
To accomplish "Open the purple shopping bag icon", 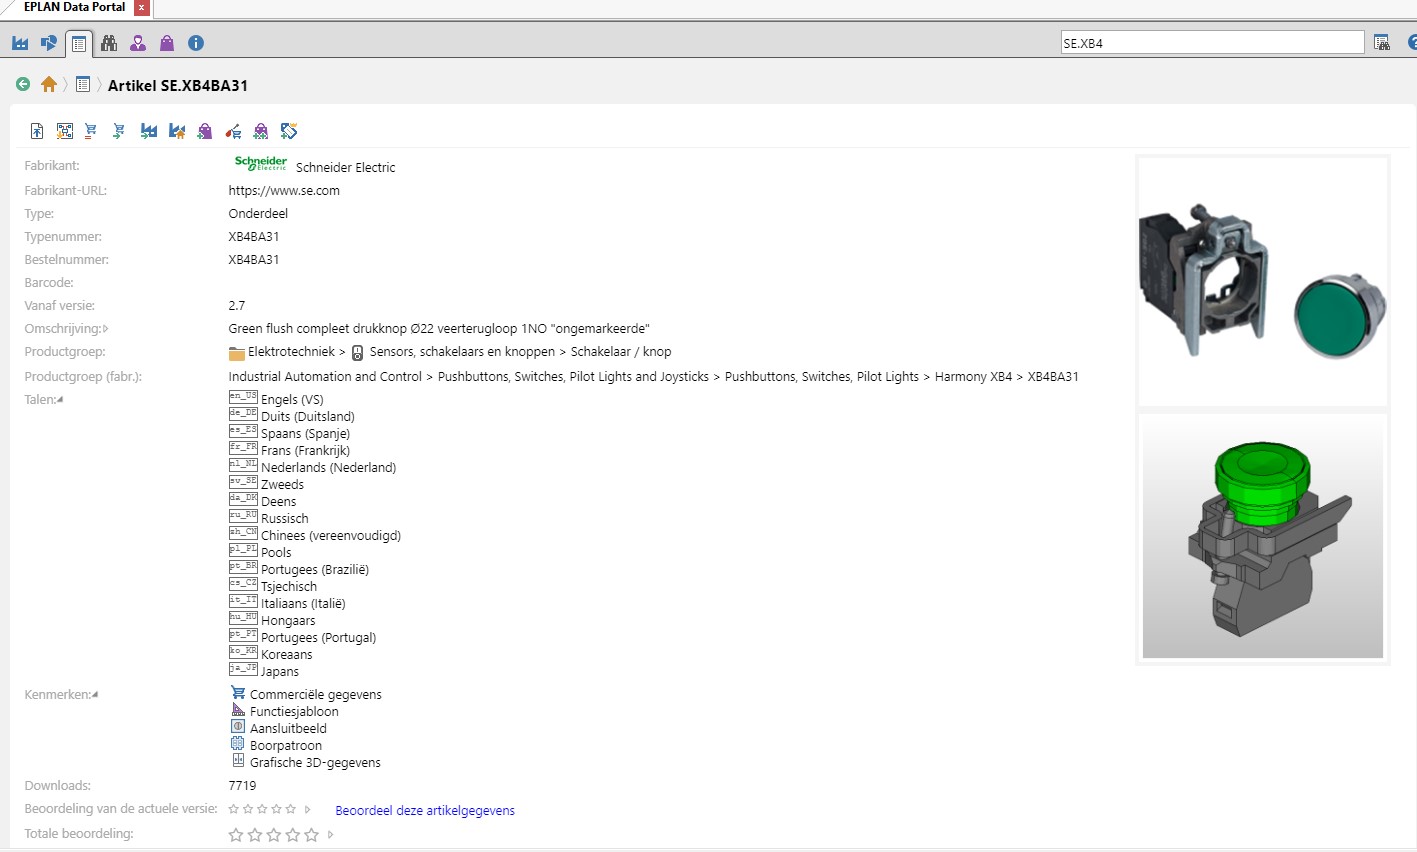I will 167,43.
